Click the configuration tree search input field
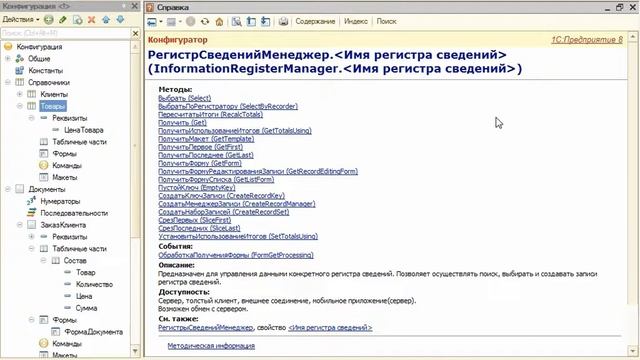 pos(65,33)
